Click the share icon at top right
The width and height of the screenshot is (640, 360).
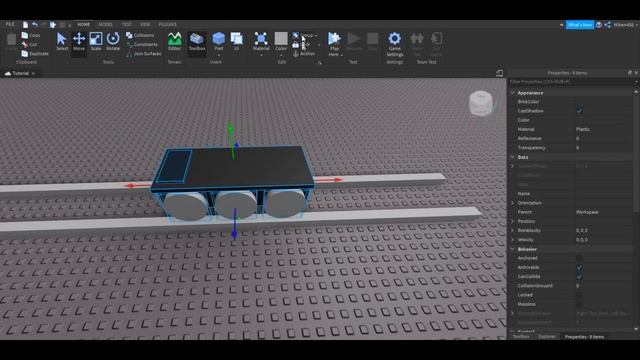click(x=607, y=25)
